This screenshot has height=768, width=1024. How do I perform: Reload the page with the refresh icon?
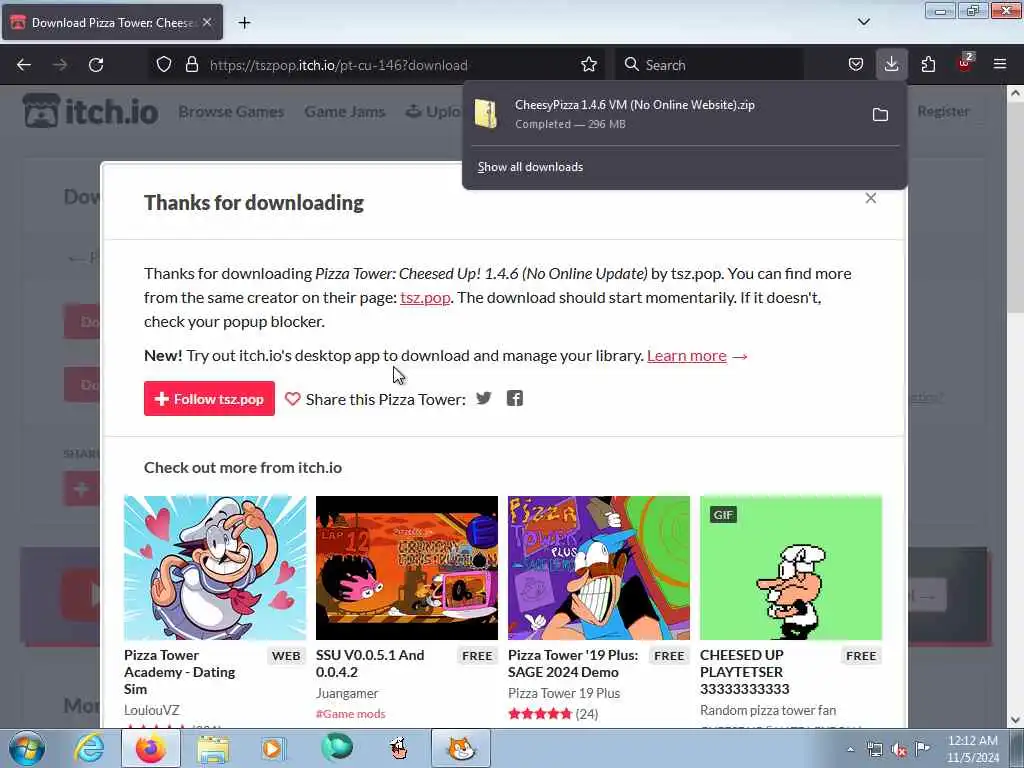(96, 65)
